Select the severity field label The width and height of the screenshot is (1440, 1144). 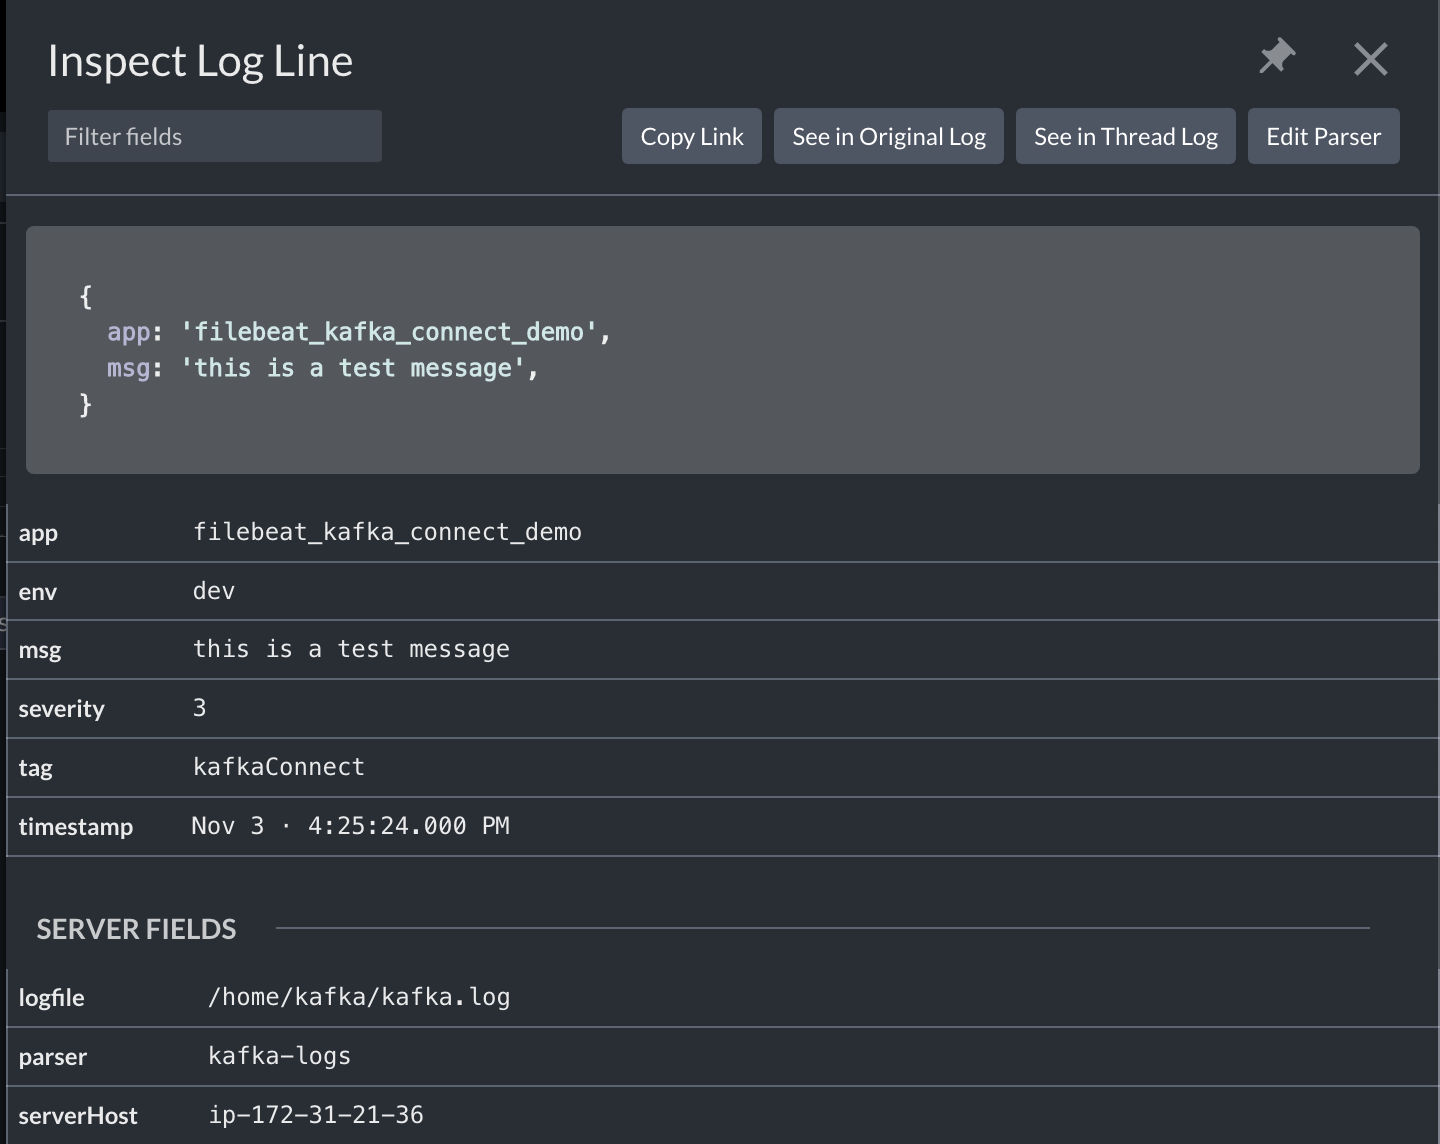click(x=61, y=709)
